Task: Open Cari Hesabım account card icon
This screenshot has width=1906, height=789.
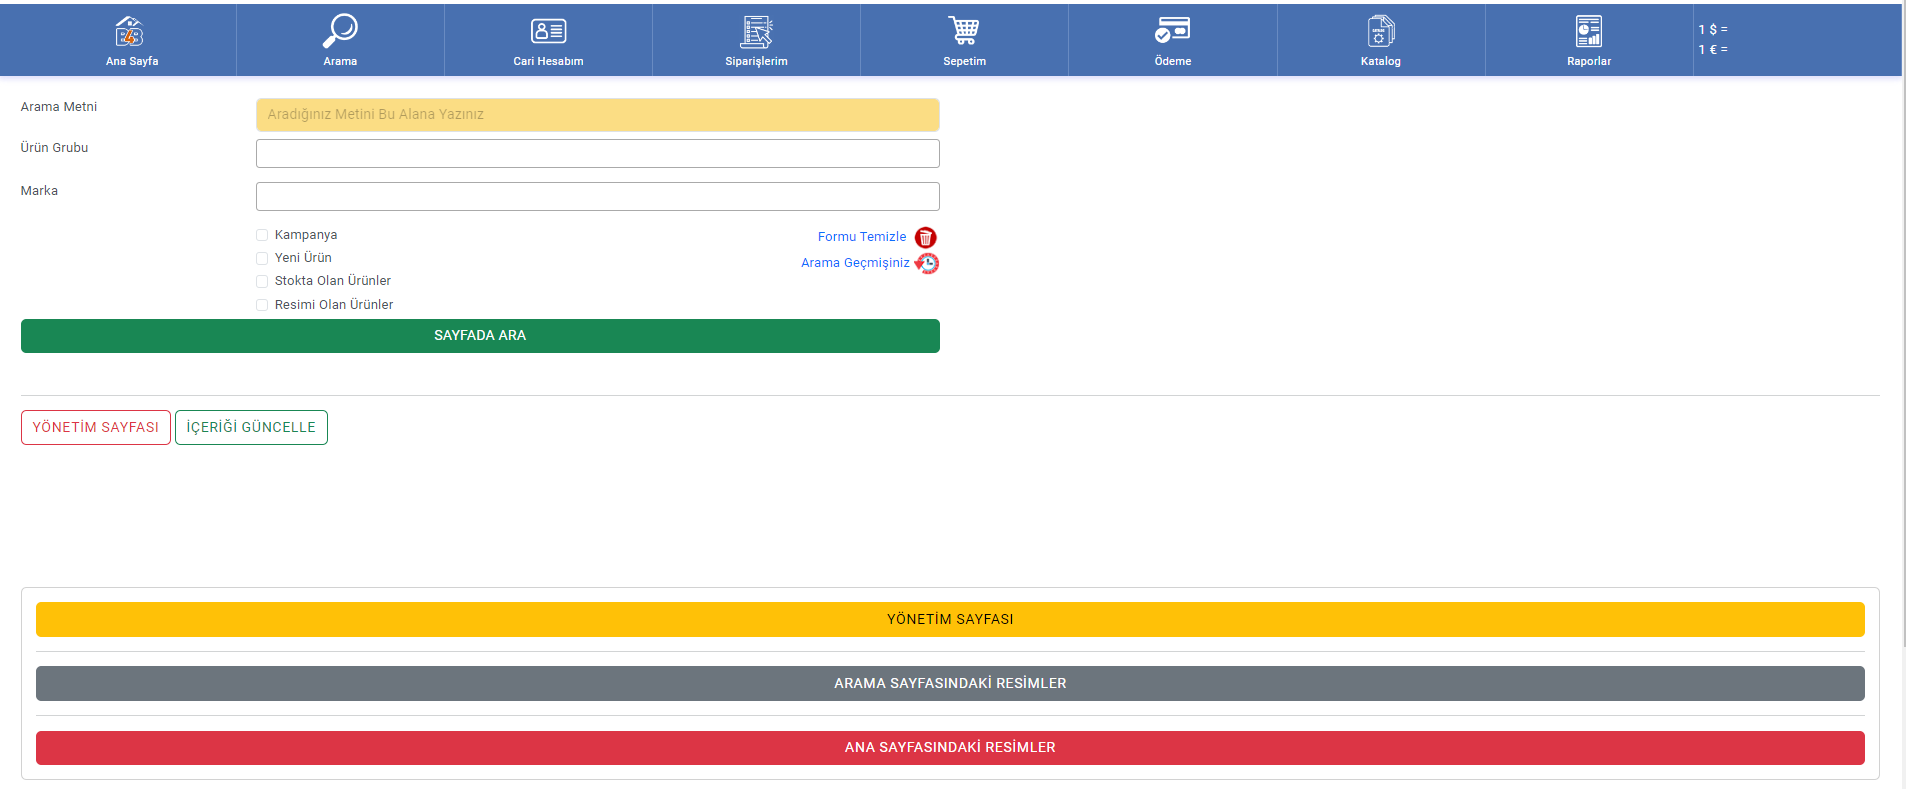Action: [548, 32]
